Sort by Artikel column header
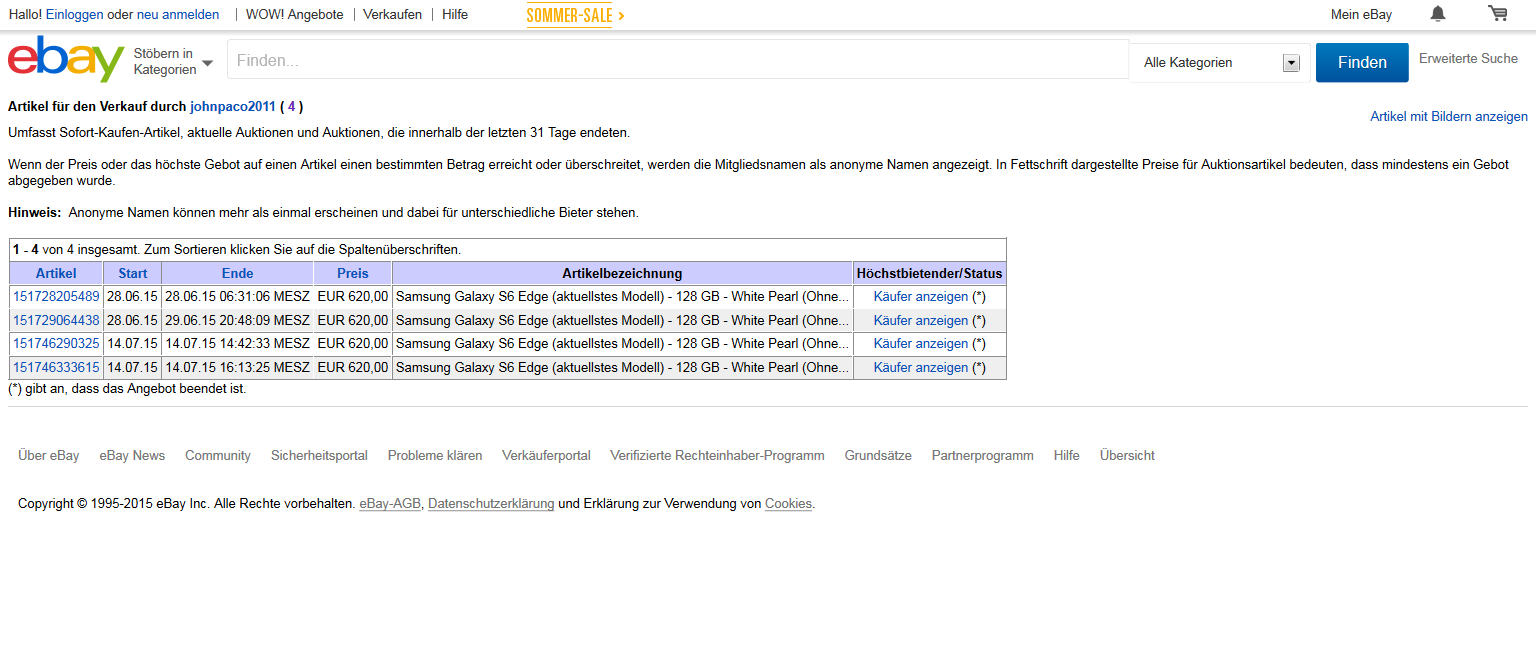 [x=56, y=273]
